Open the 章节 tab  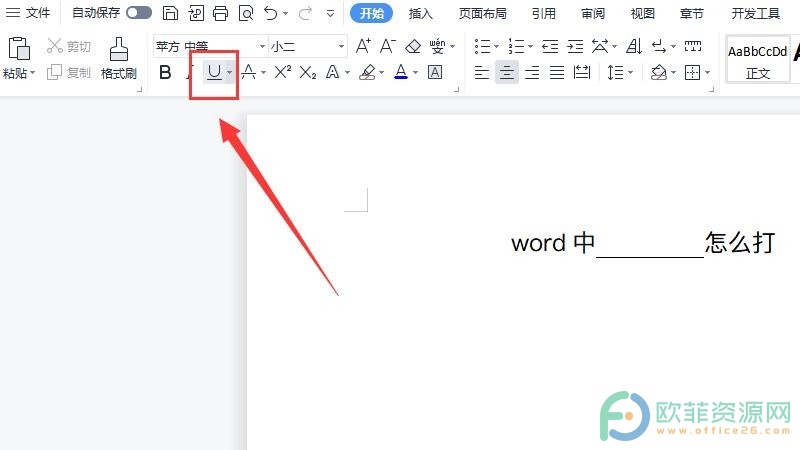pos(692,14)
